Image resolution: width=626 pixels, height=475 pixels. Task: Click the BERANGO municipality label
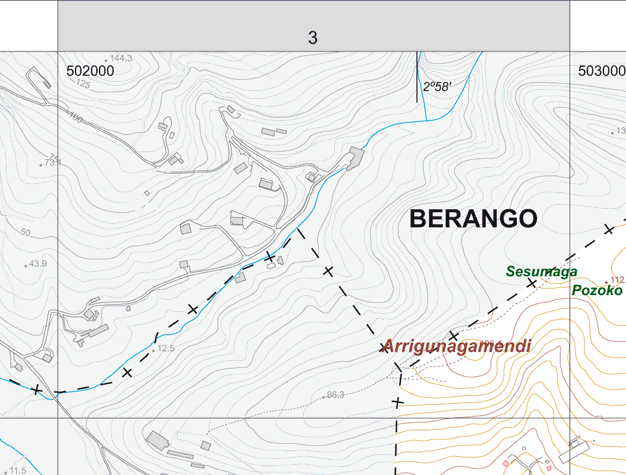(473, 219)
